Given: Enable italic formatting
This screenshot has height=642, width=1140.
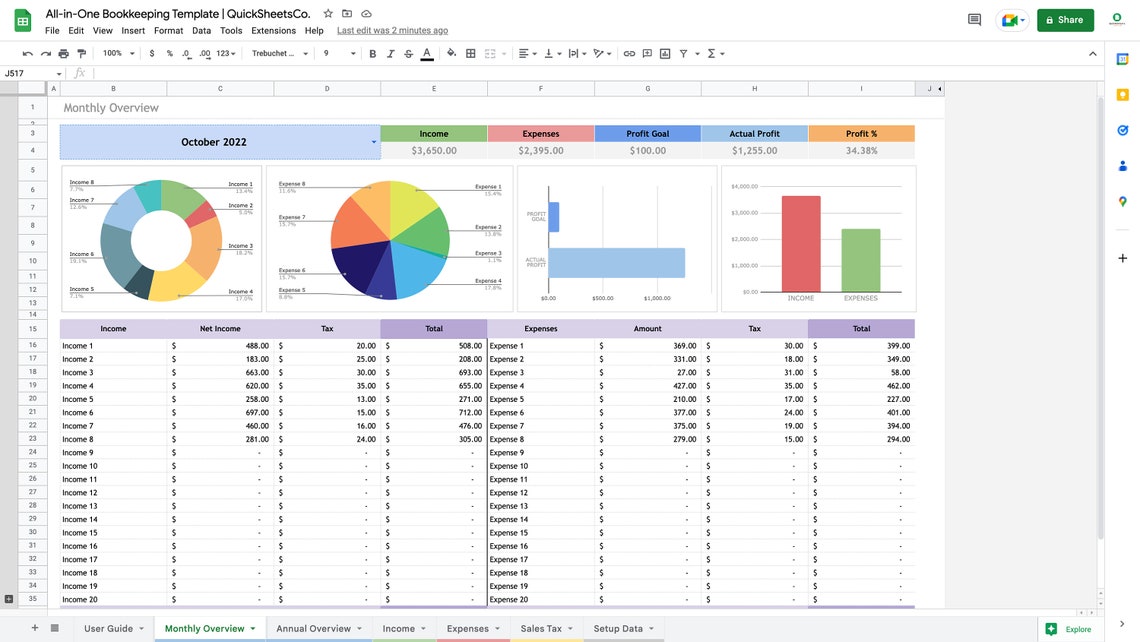Looking at the screenshot, I should point(390,52).
